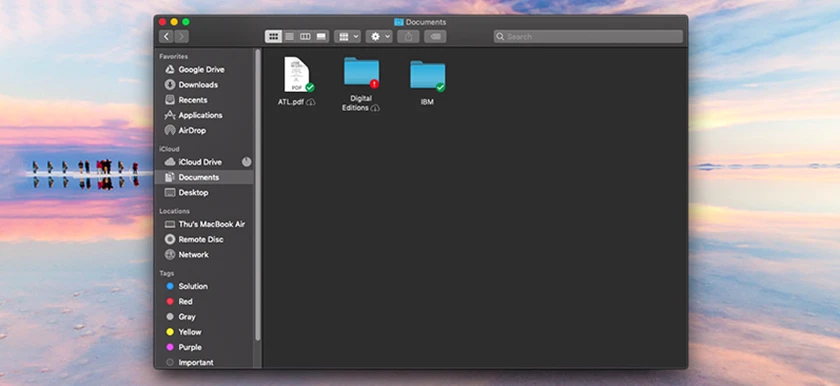Open Remote Disc under Locations

pos(204,239)
